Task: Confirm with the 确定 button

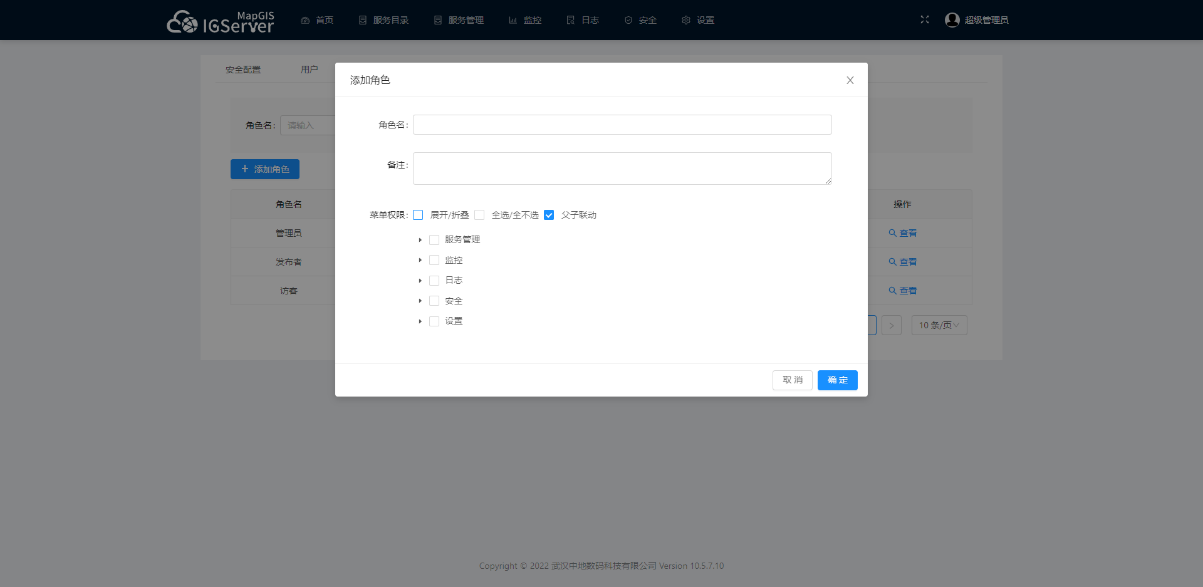Action: point(837,380)
